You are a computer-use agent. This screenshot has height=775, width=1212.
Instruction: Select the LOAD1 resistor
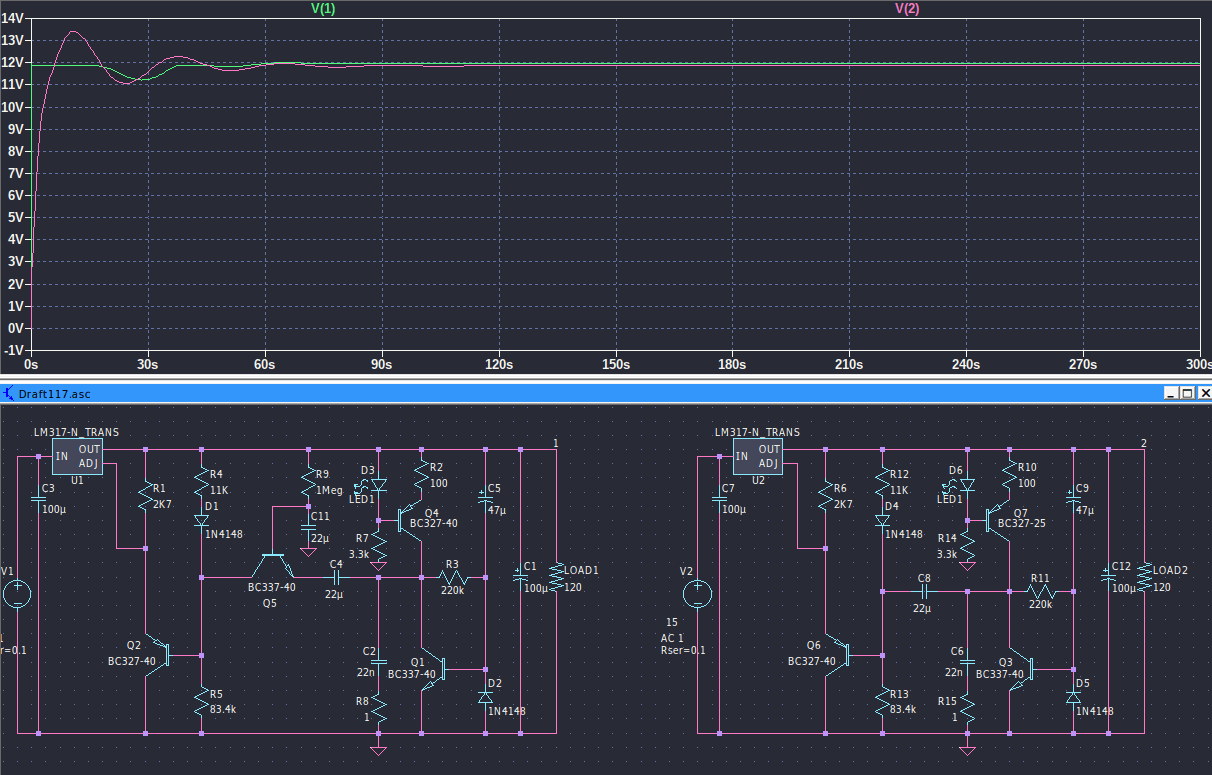(x=556, y=579)
